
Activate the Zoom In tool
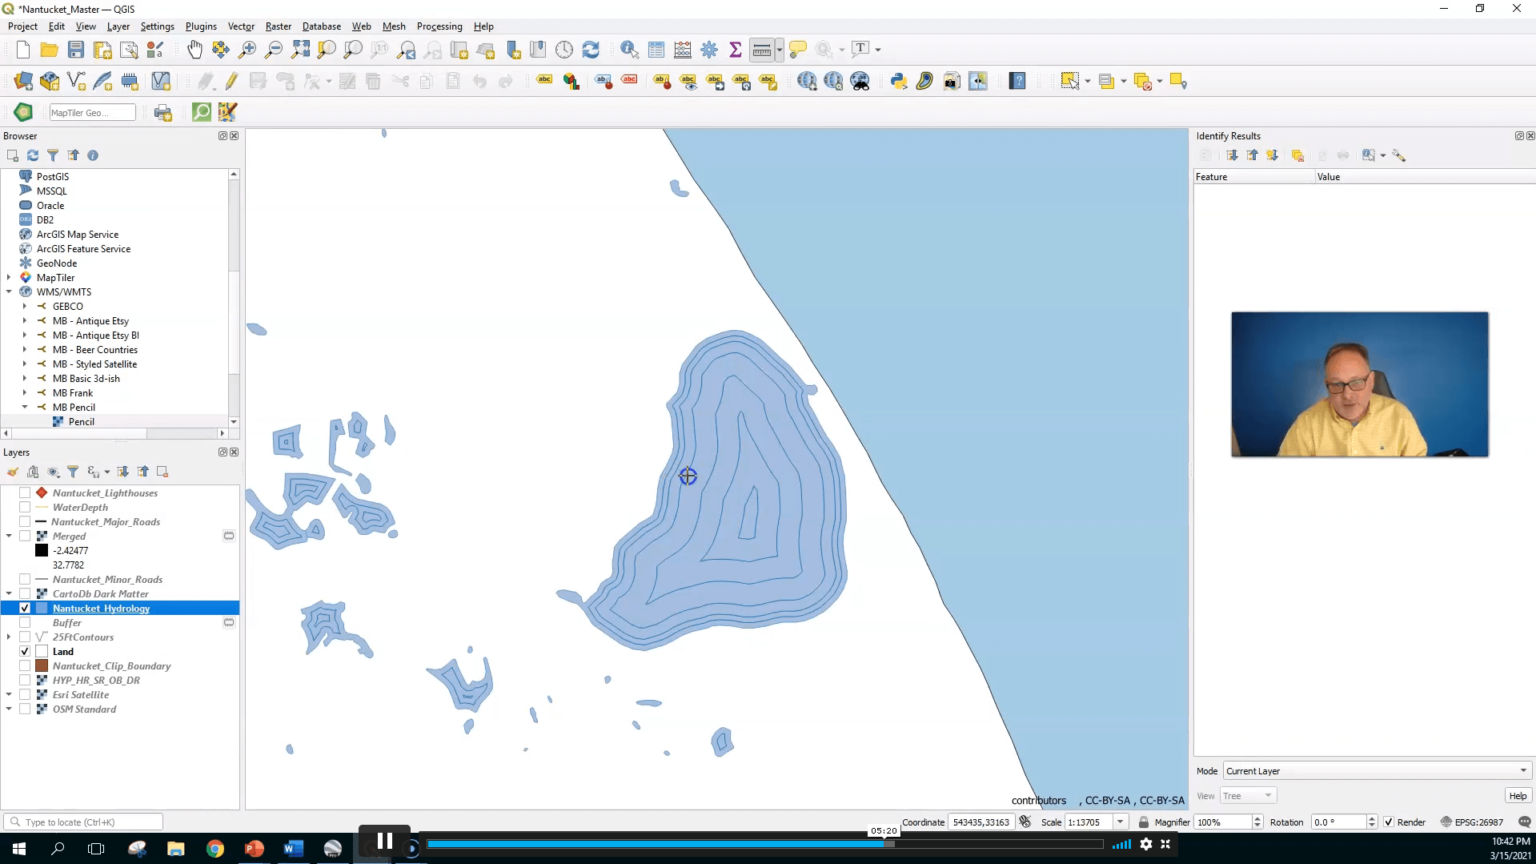coord(246,48)
